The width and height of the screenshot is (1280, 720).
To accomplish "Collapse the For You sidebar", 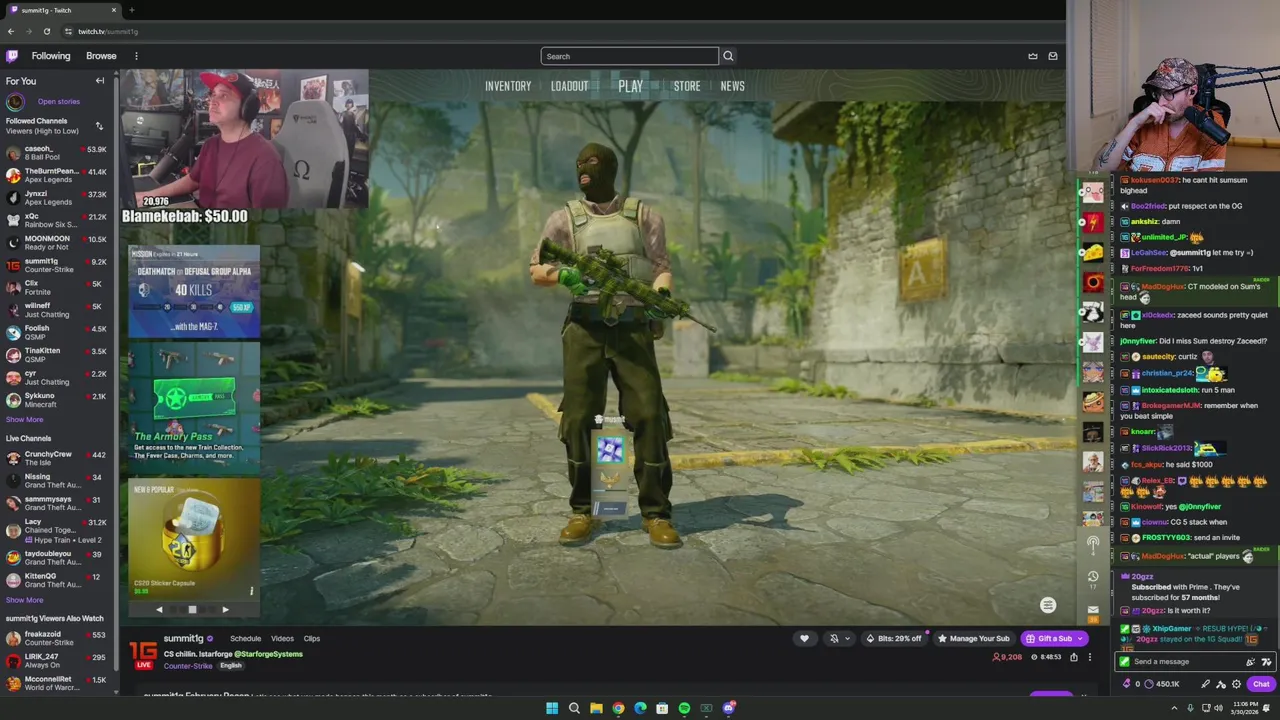I will point(100,81).
